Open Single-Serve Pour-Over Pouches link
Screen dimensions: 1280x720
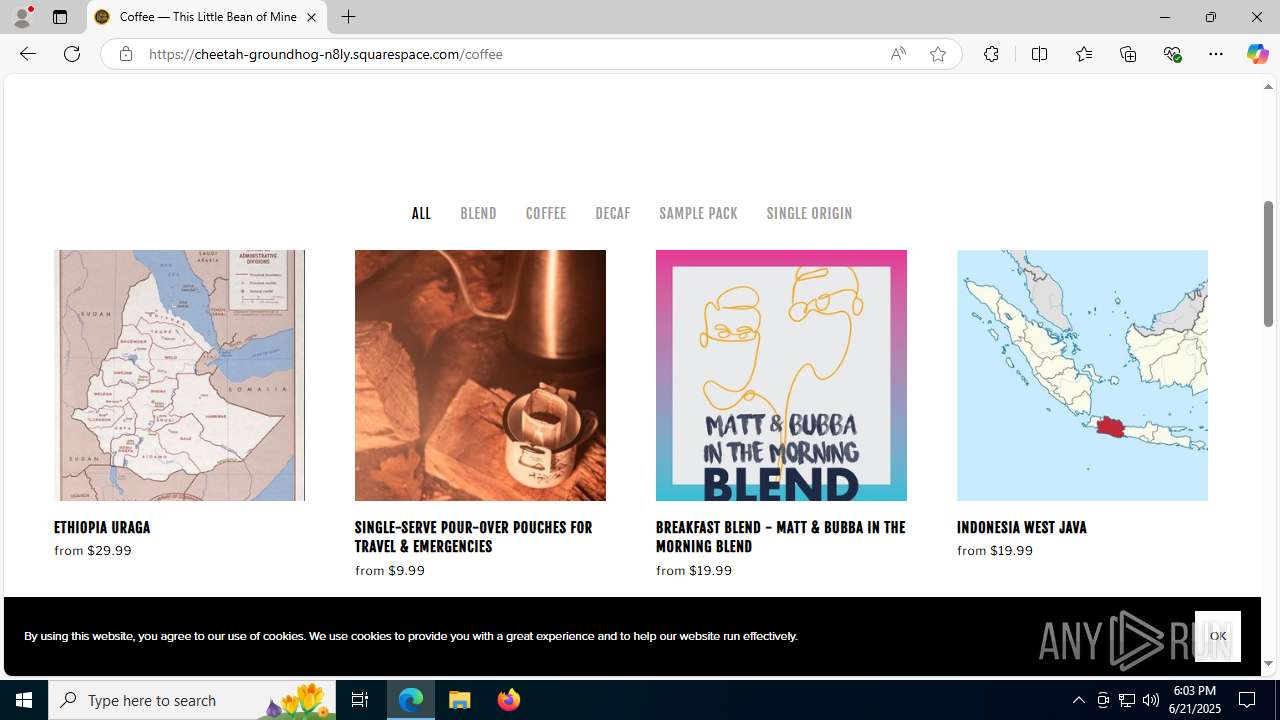473,537
